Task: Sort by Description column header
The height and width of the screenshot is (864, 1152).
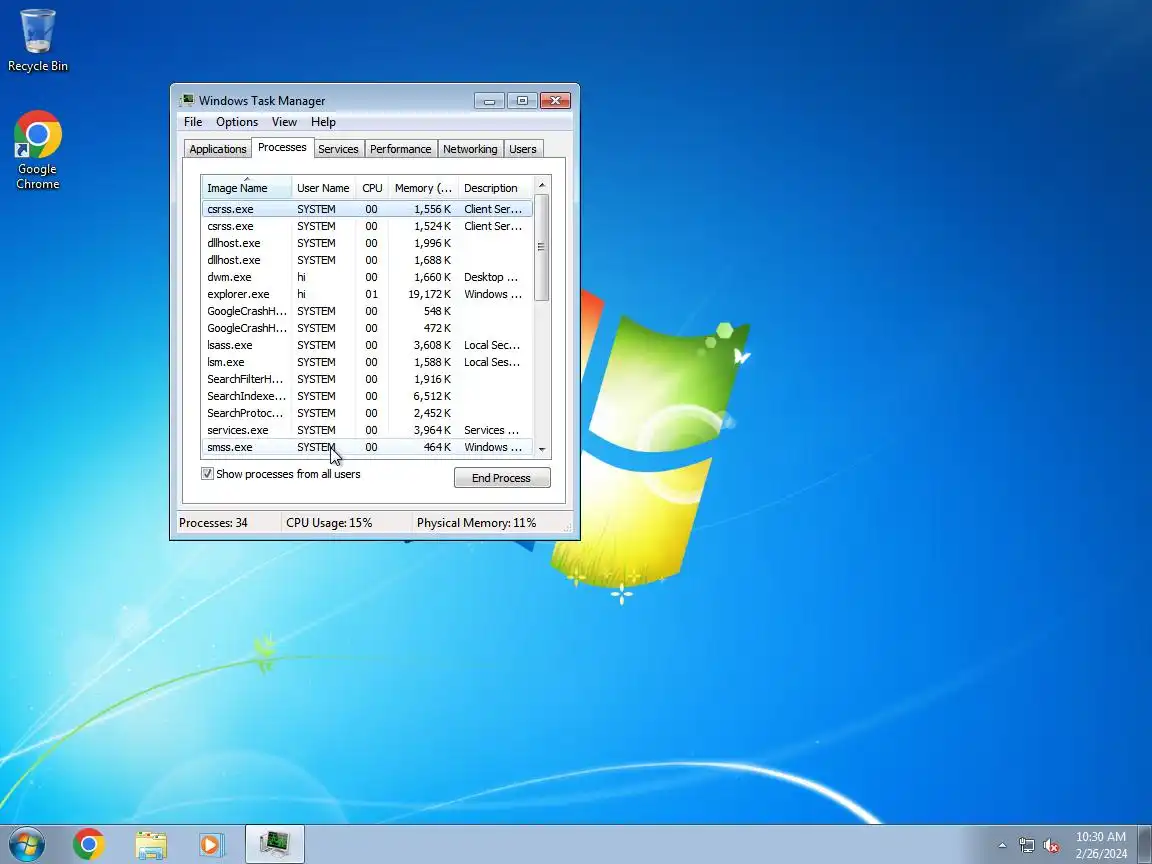Action: pos(494,188)
